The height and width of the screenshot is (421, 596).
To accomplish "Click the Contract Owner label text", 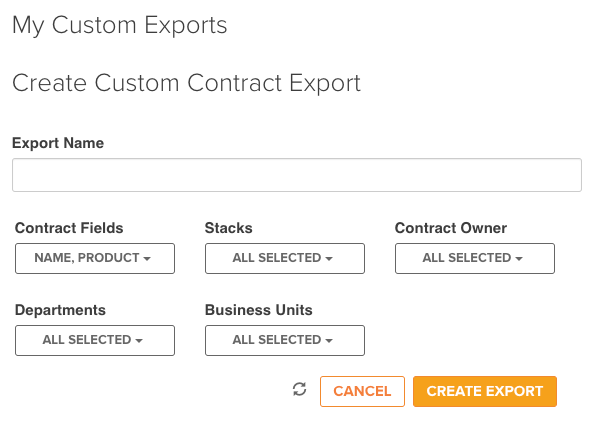I will pyautogui.click(x=451, y=228).
